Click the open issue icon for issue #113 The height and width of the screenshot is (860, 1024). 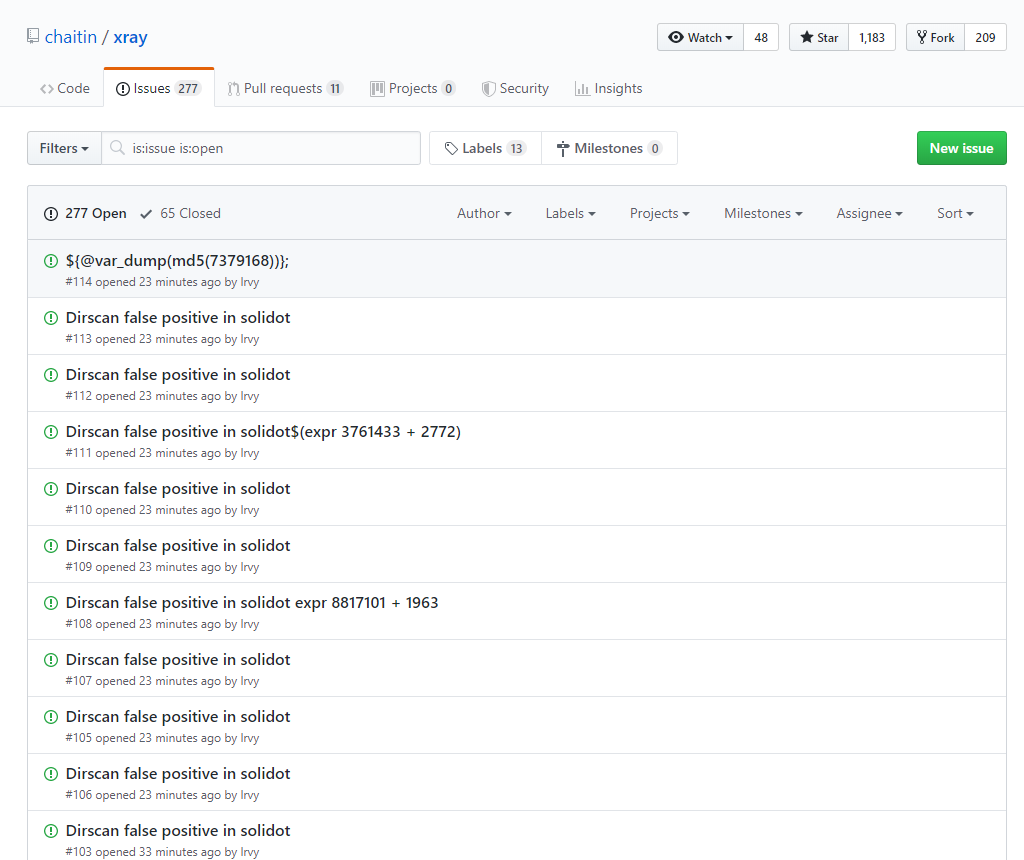click(x=51, y=318)
